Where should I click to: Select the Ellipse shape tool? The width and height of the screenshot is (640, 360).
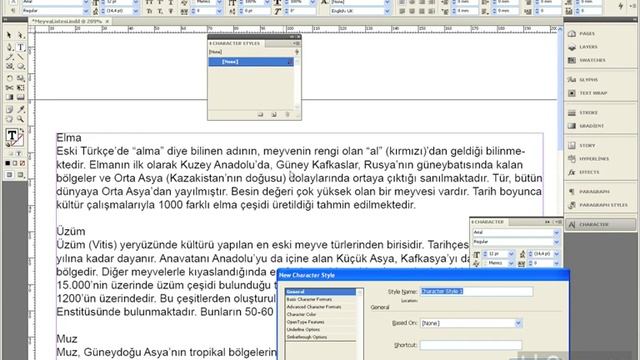(x=20, y=66)
